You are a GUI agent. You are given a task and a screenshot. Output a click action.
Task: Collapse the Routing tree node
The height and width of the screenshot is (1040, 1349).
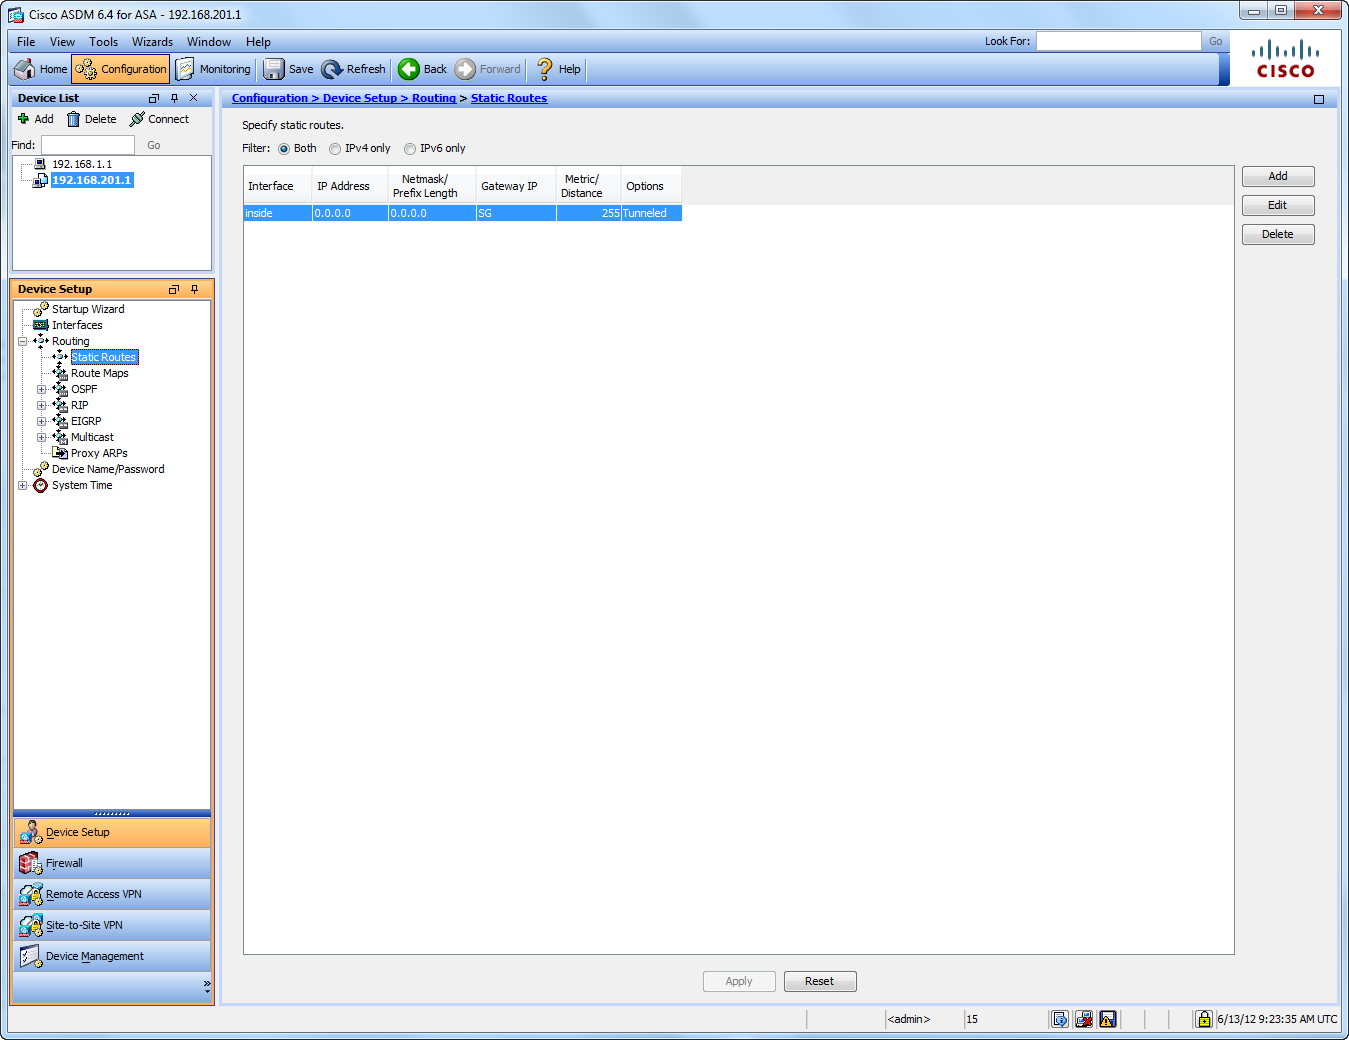(x=22, y=341)
